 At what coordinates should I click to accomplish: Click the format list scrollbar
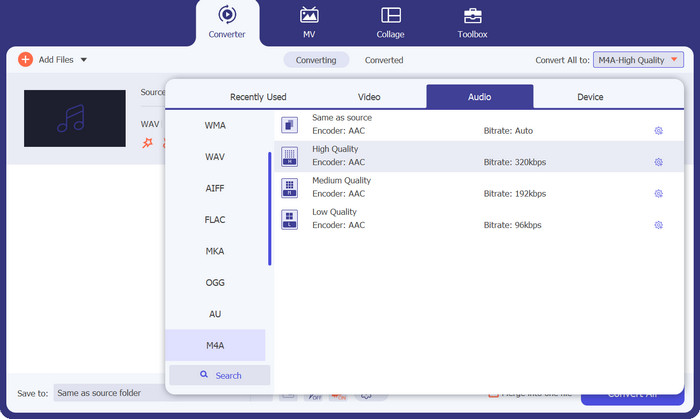(x=270, y=209)
